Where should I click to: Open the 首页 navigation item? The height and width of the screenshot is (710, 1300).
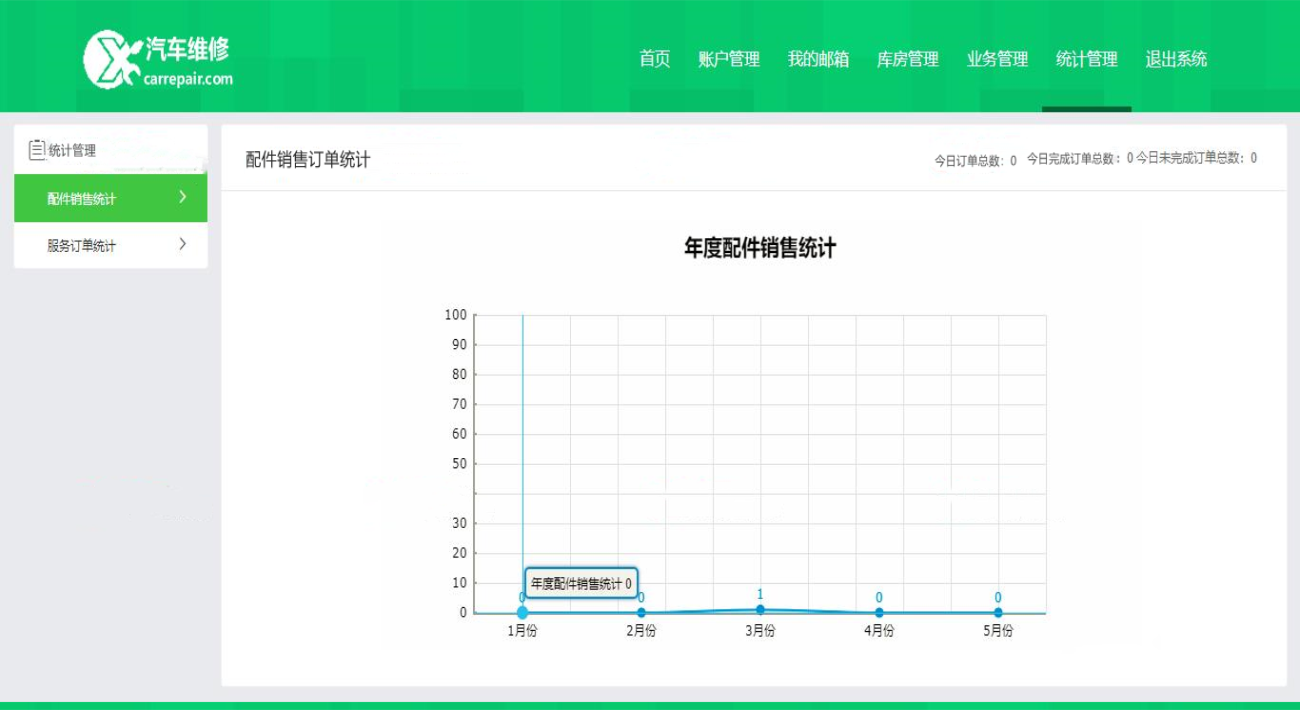point(655,59)
